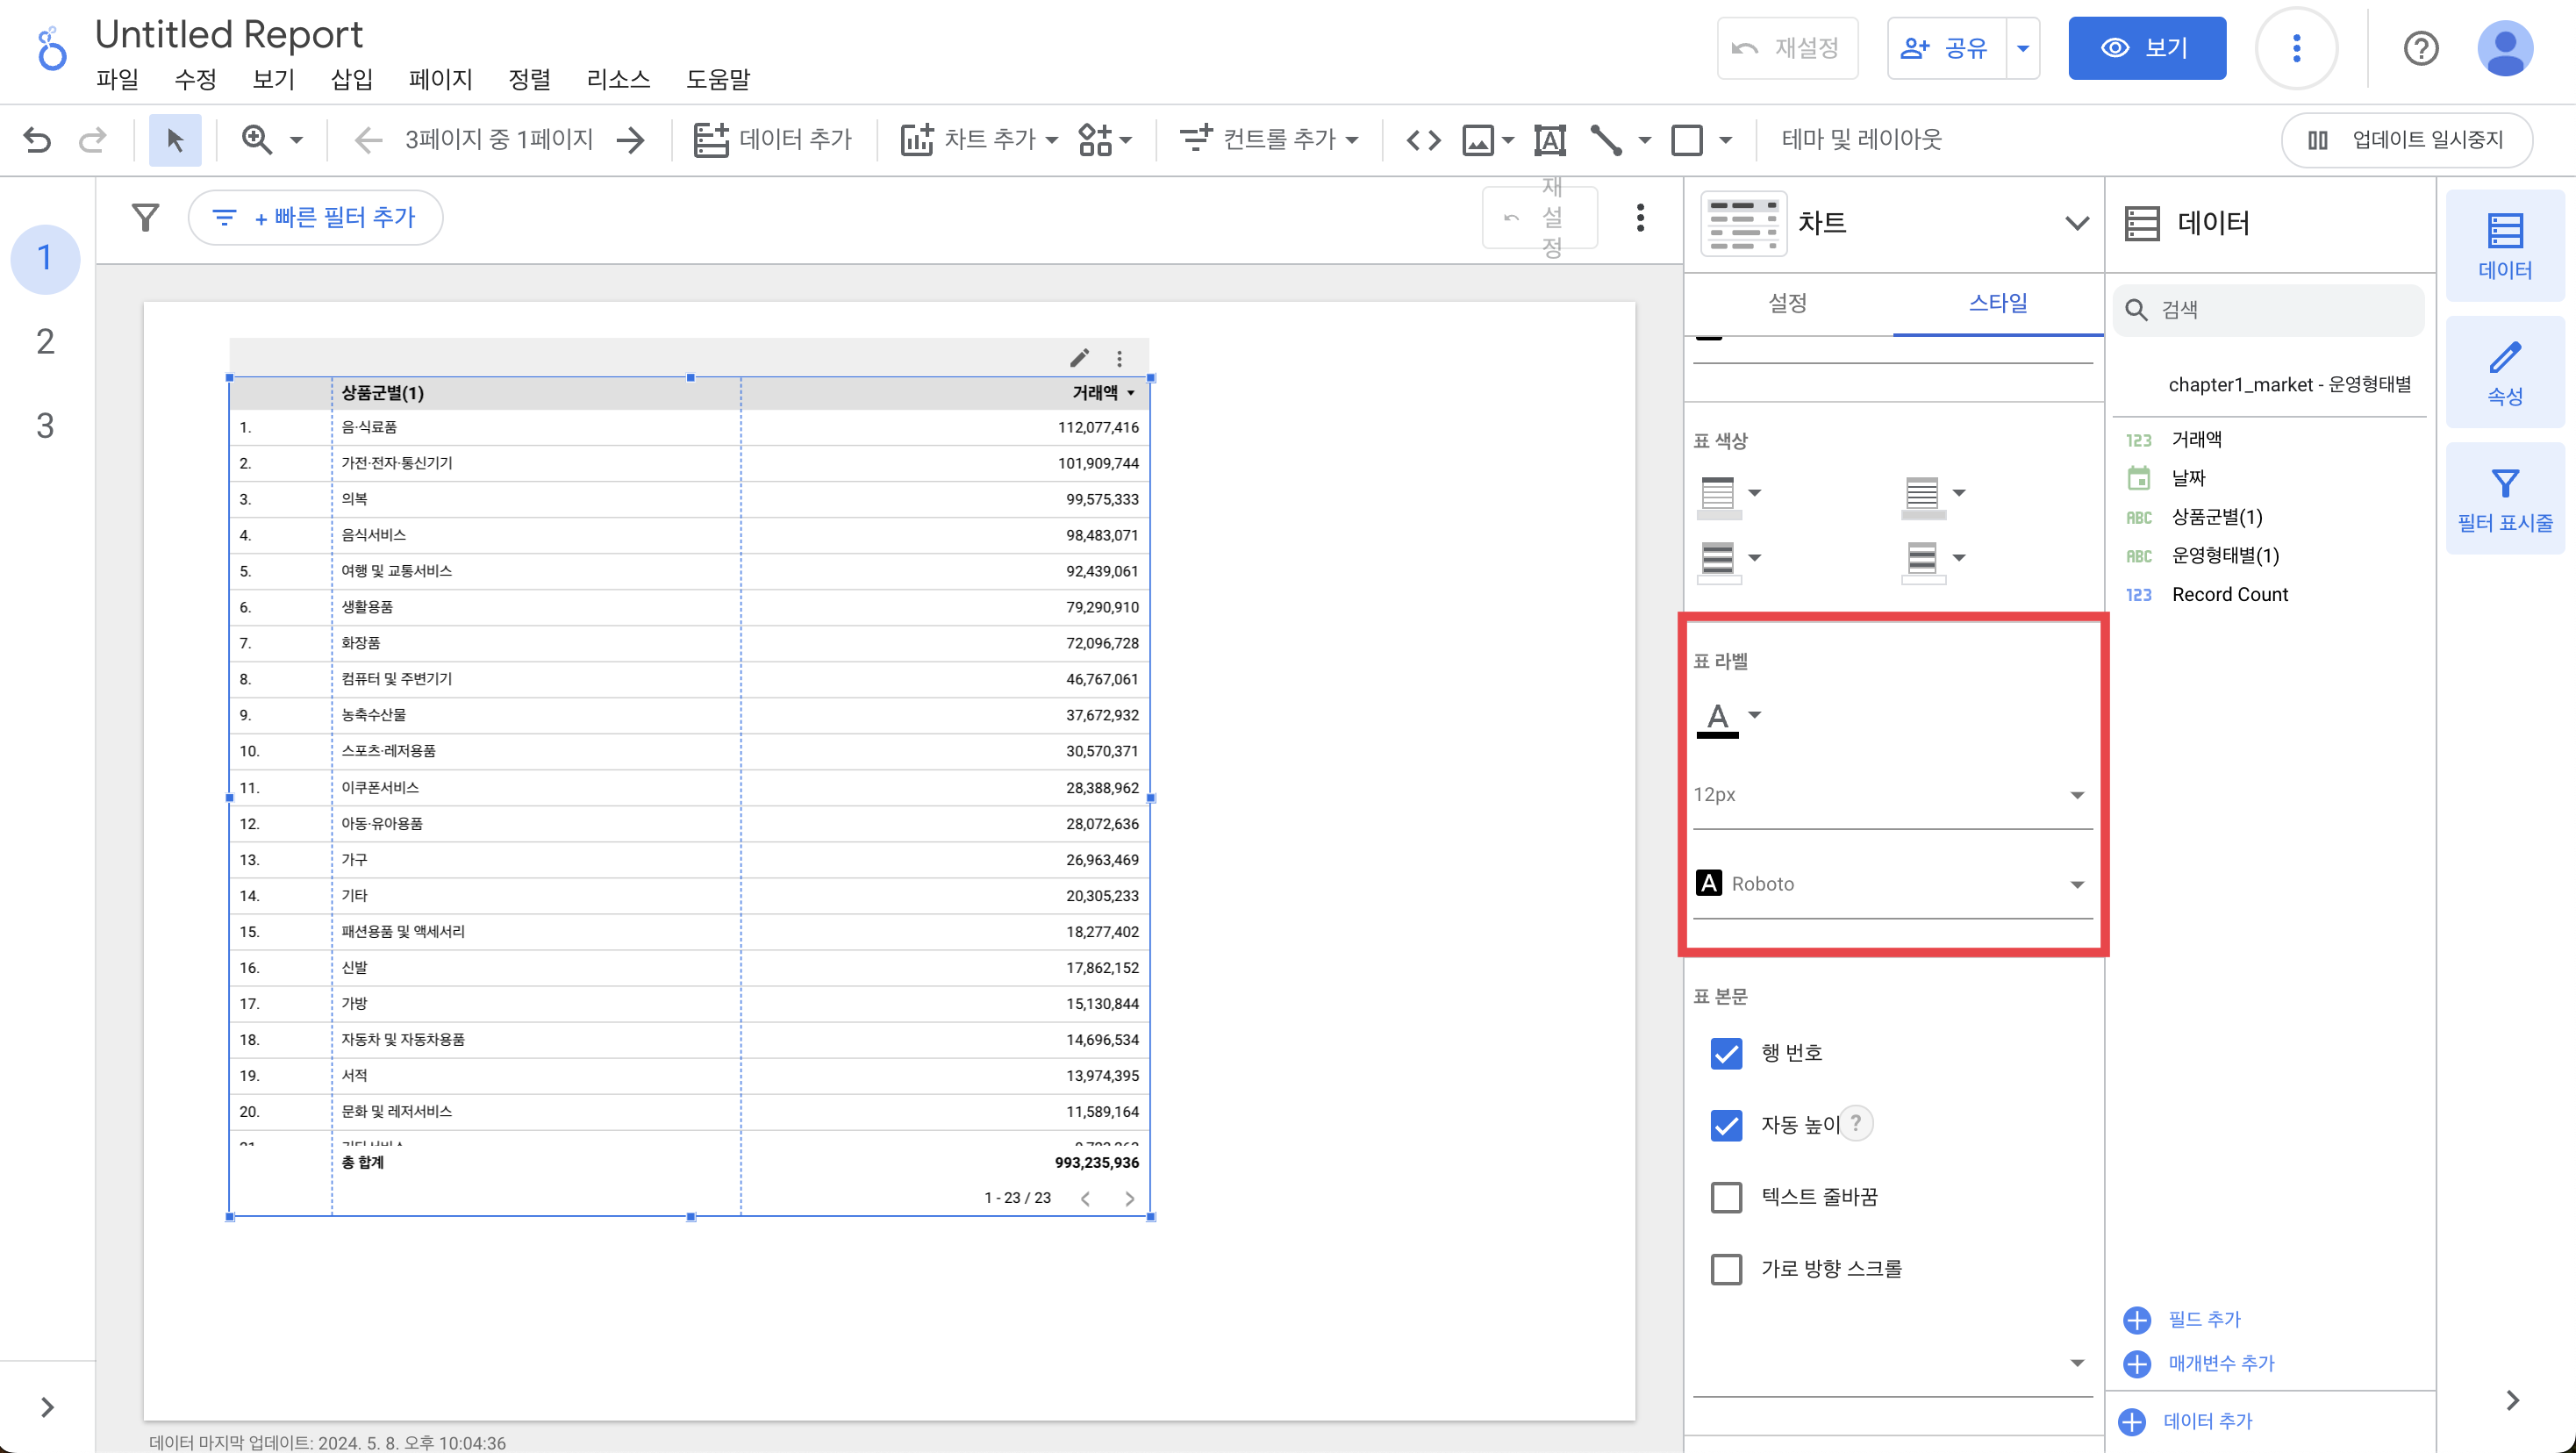Select the line drawing tool
This screenshot has height=1453, width=2576.
coord(1606,139)
